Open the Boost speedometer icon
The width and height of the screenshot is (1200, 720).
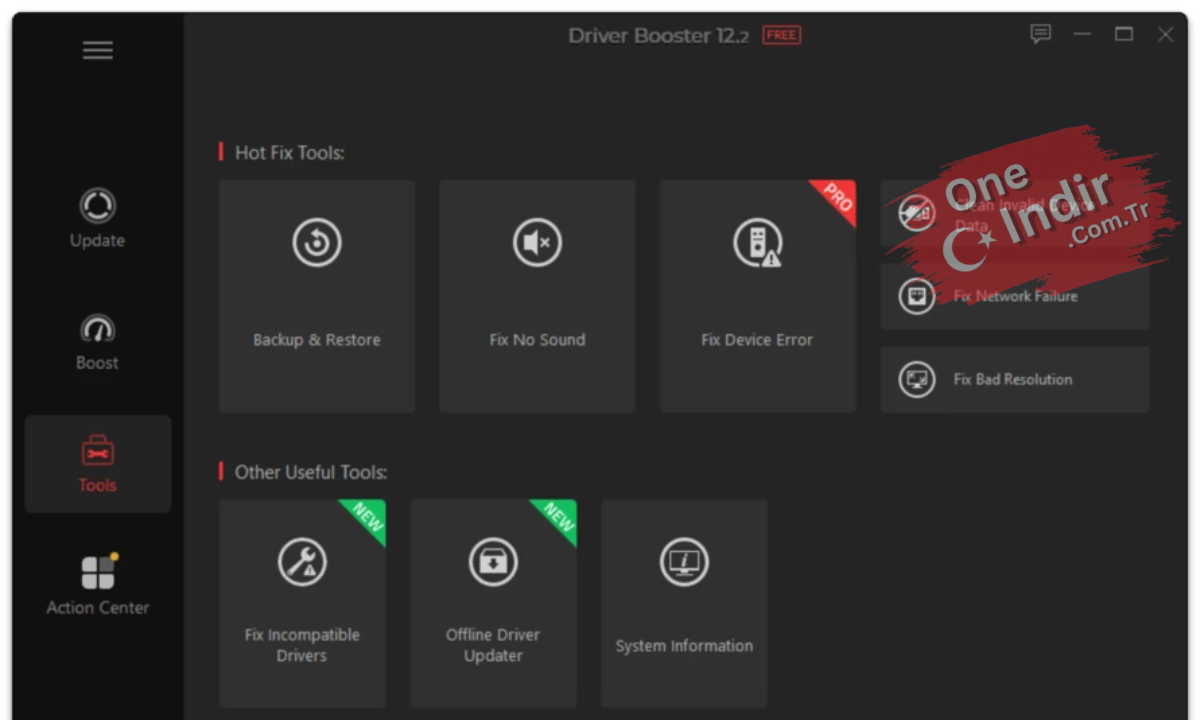coord(97,330)
